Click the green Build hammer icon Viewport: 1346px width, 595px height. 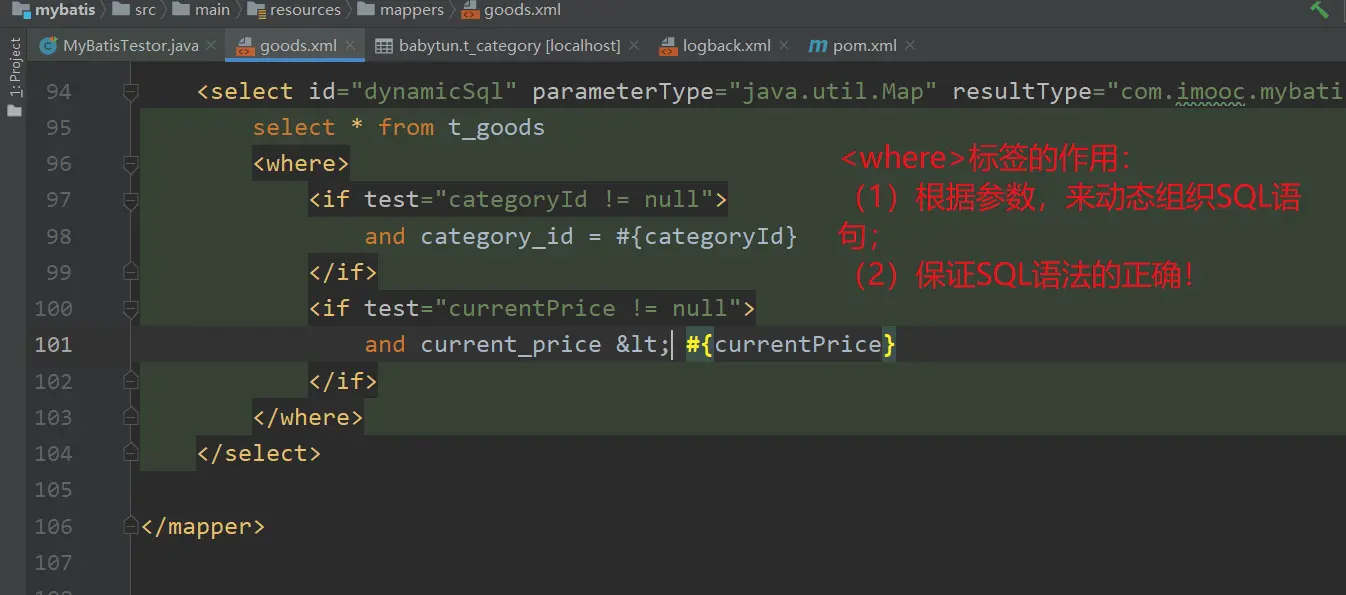tap(1319, 9)
